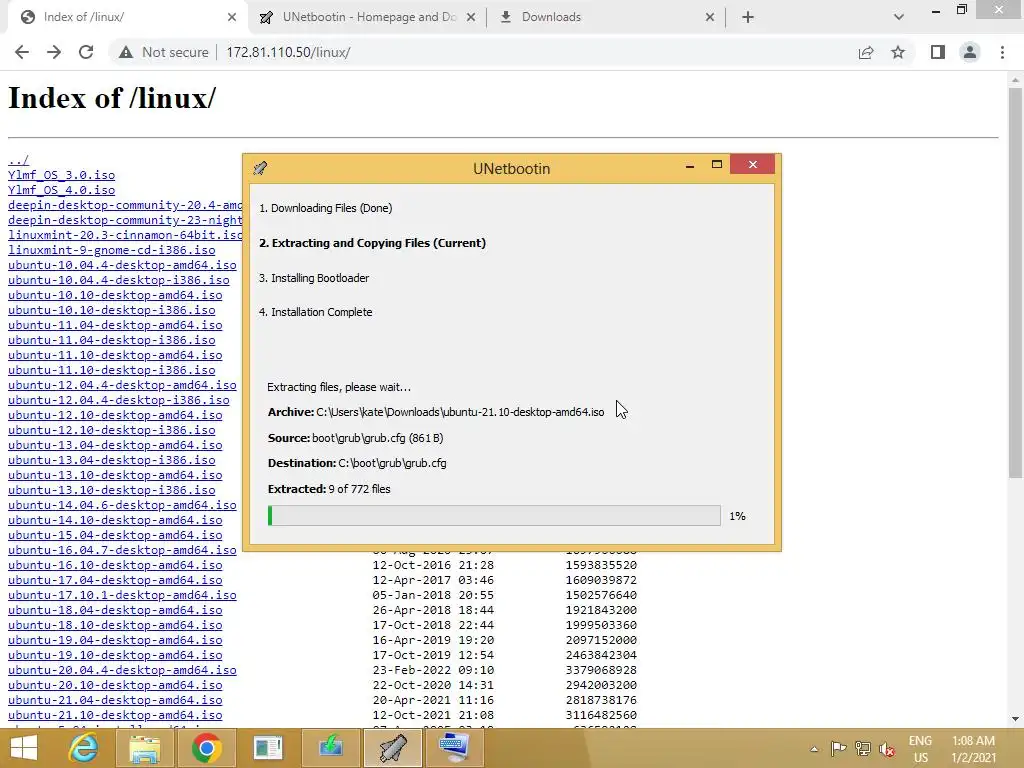Click Chrome icon in taskbar
Screen dimensions: 1024x768
(206, 748)
